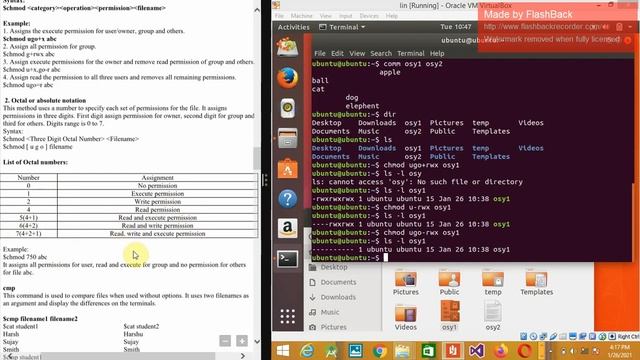
Task: Open Ubuntu Software from the dock
Action: point(287,168)
